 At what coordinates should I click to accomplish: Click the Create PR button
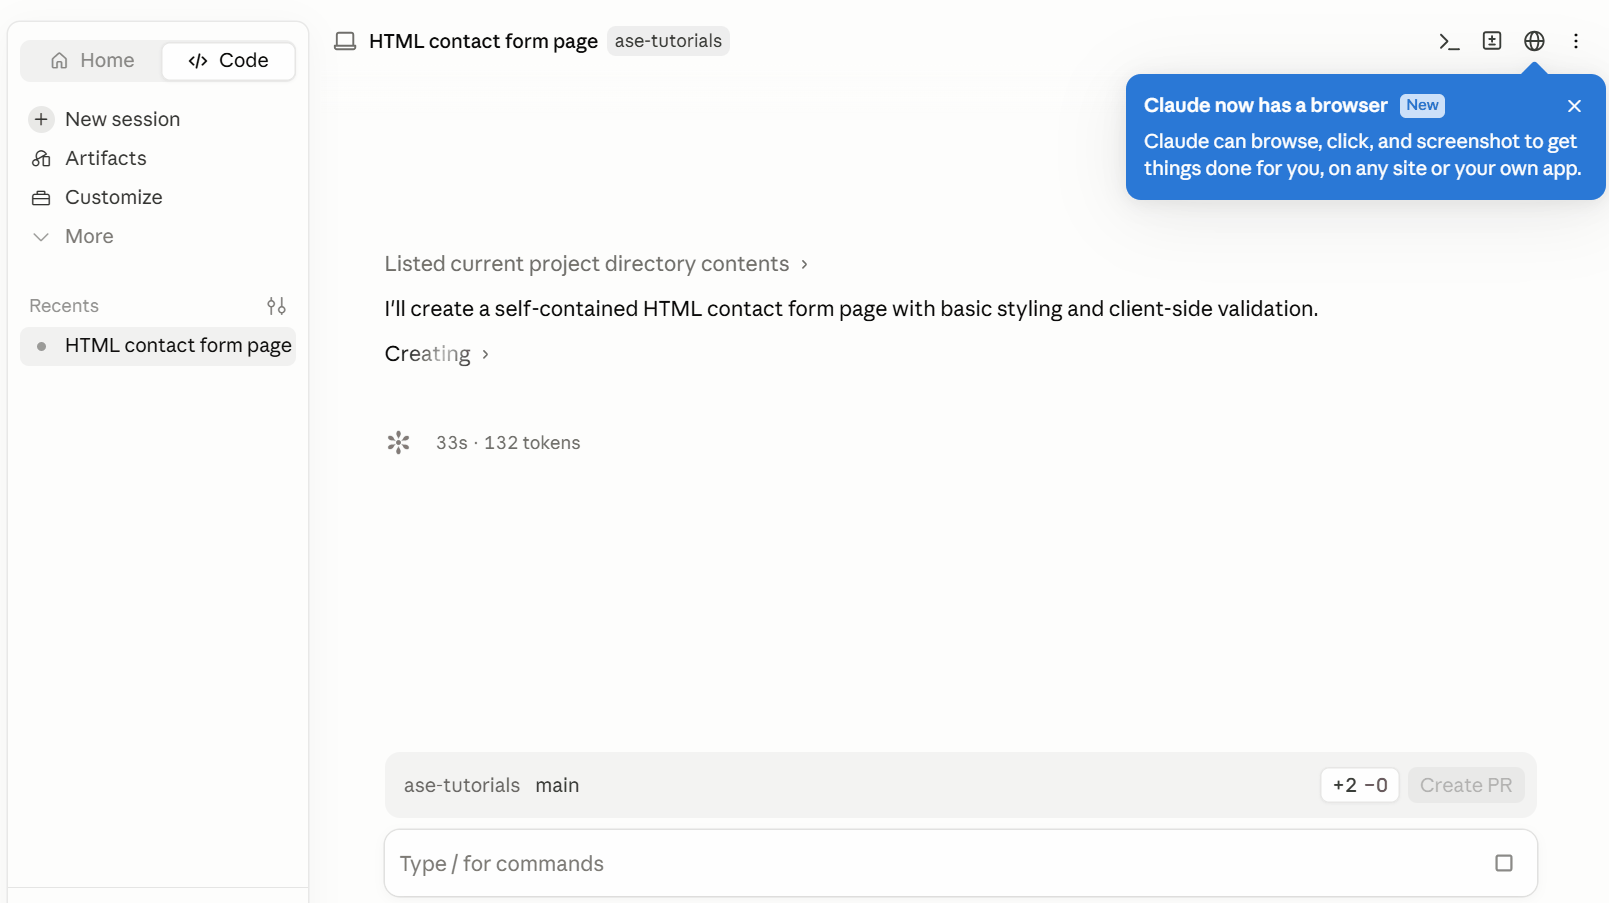coord(1466,785)
